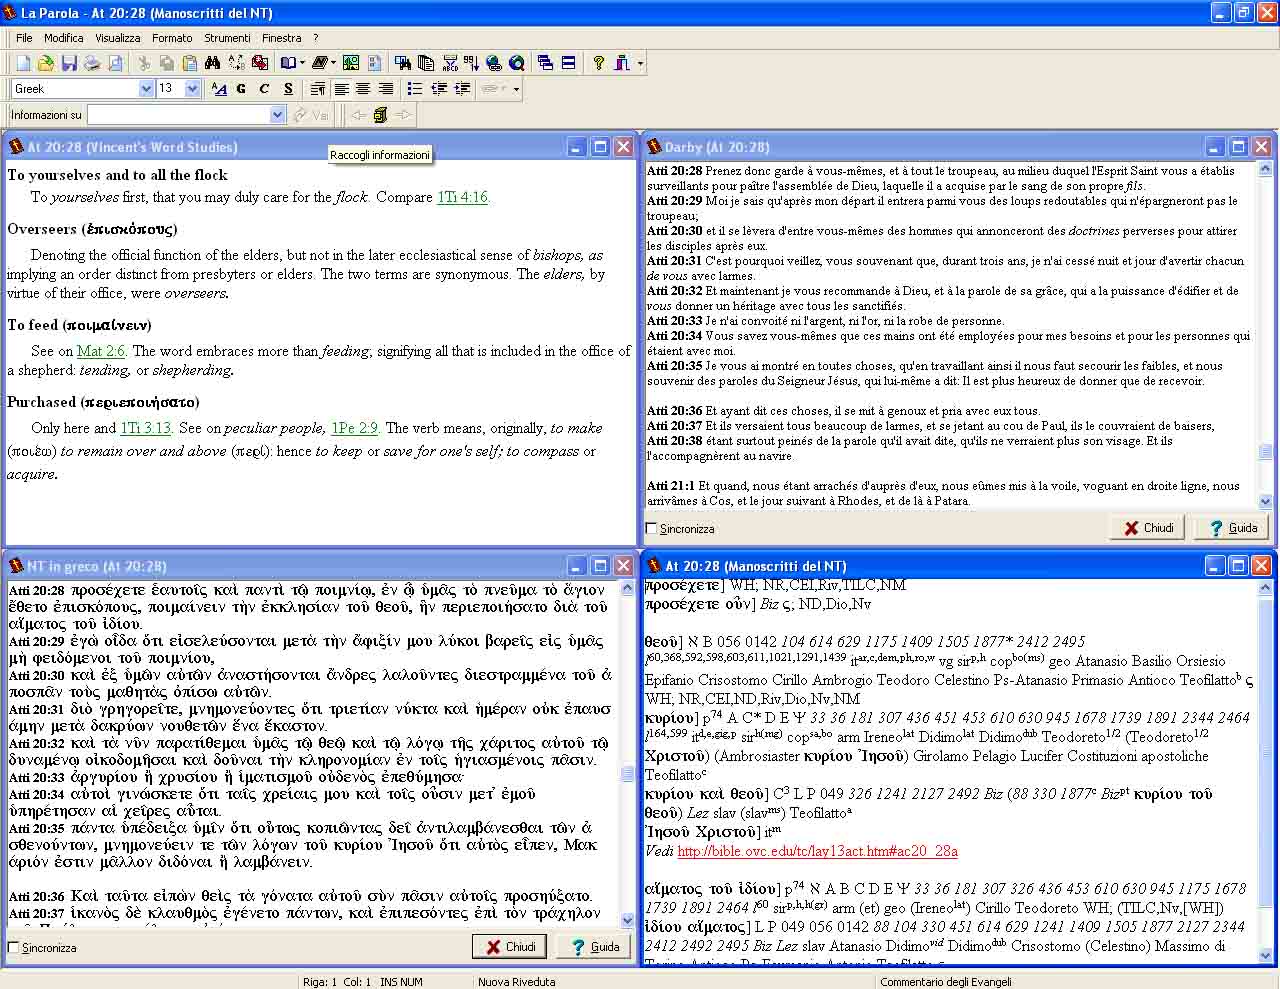Open a file with the folder icon
Image resolution: width=1280 pixels, height=989 pixels.
click(x=46, y=63)
